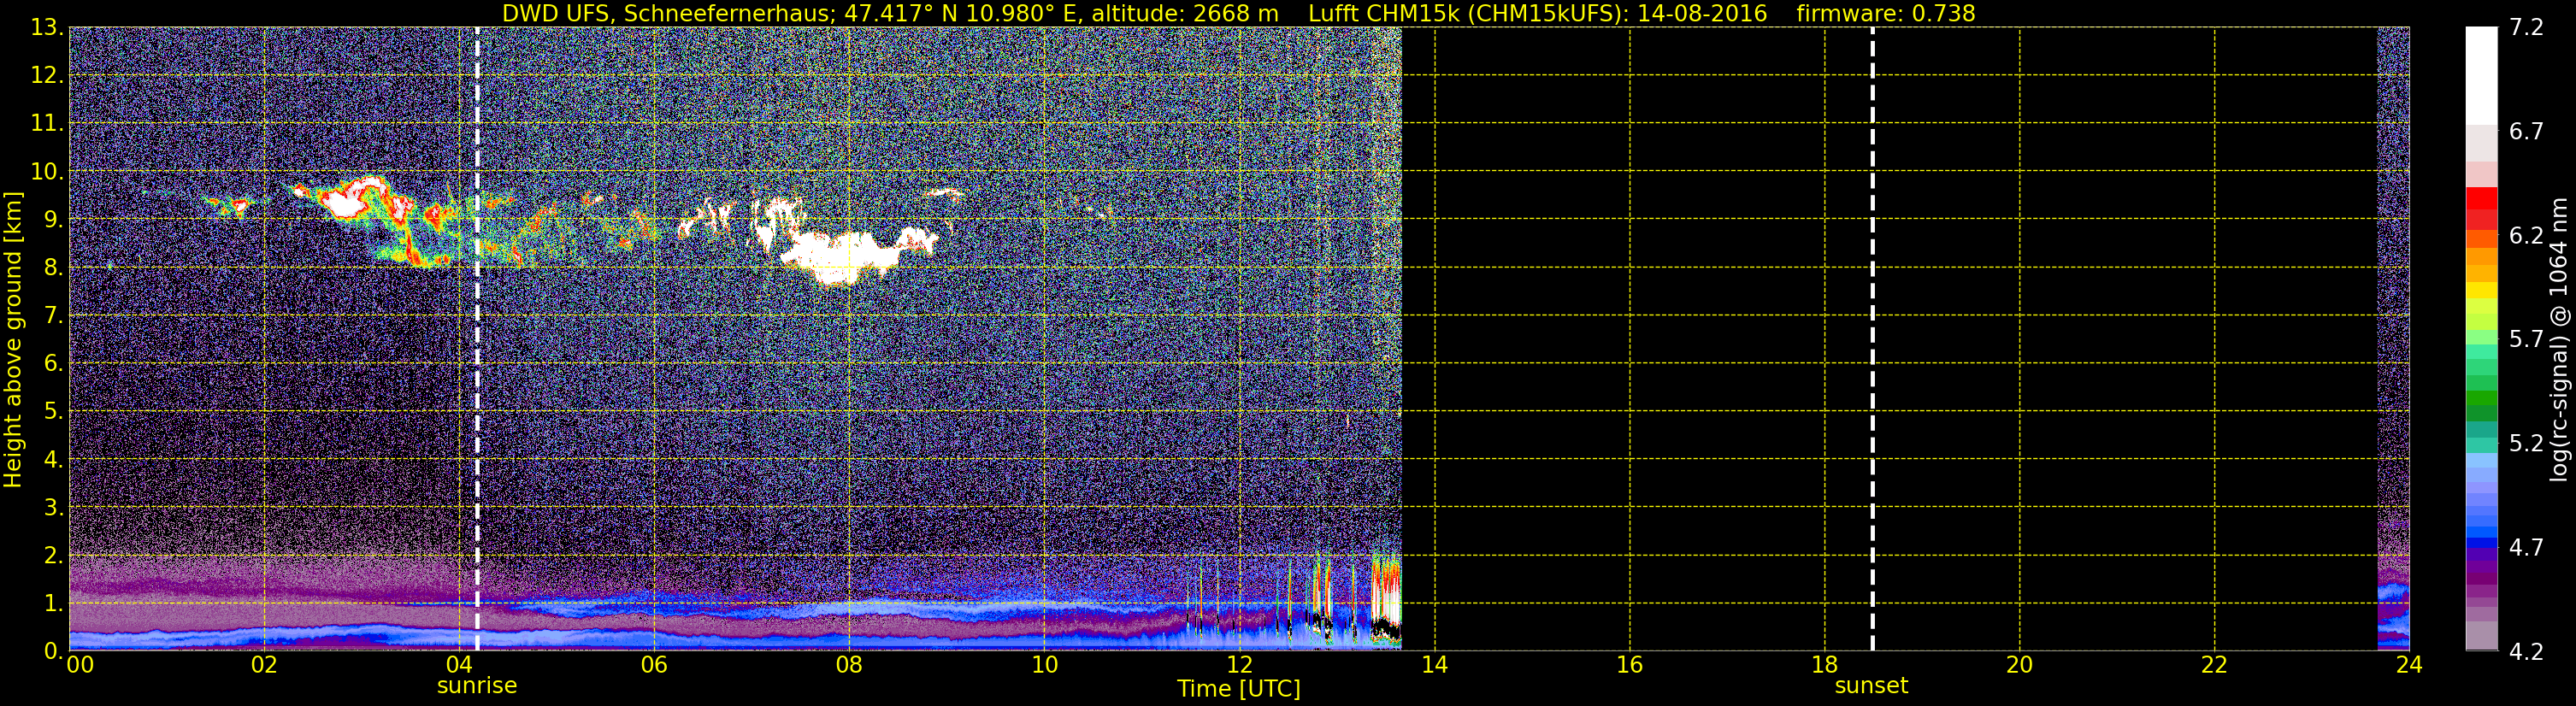Click the colorbar value 6.7

coord(2526,132)
